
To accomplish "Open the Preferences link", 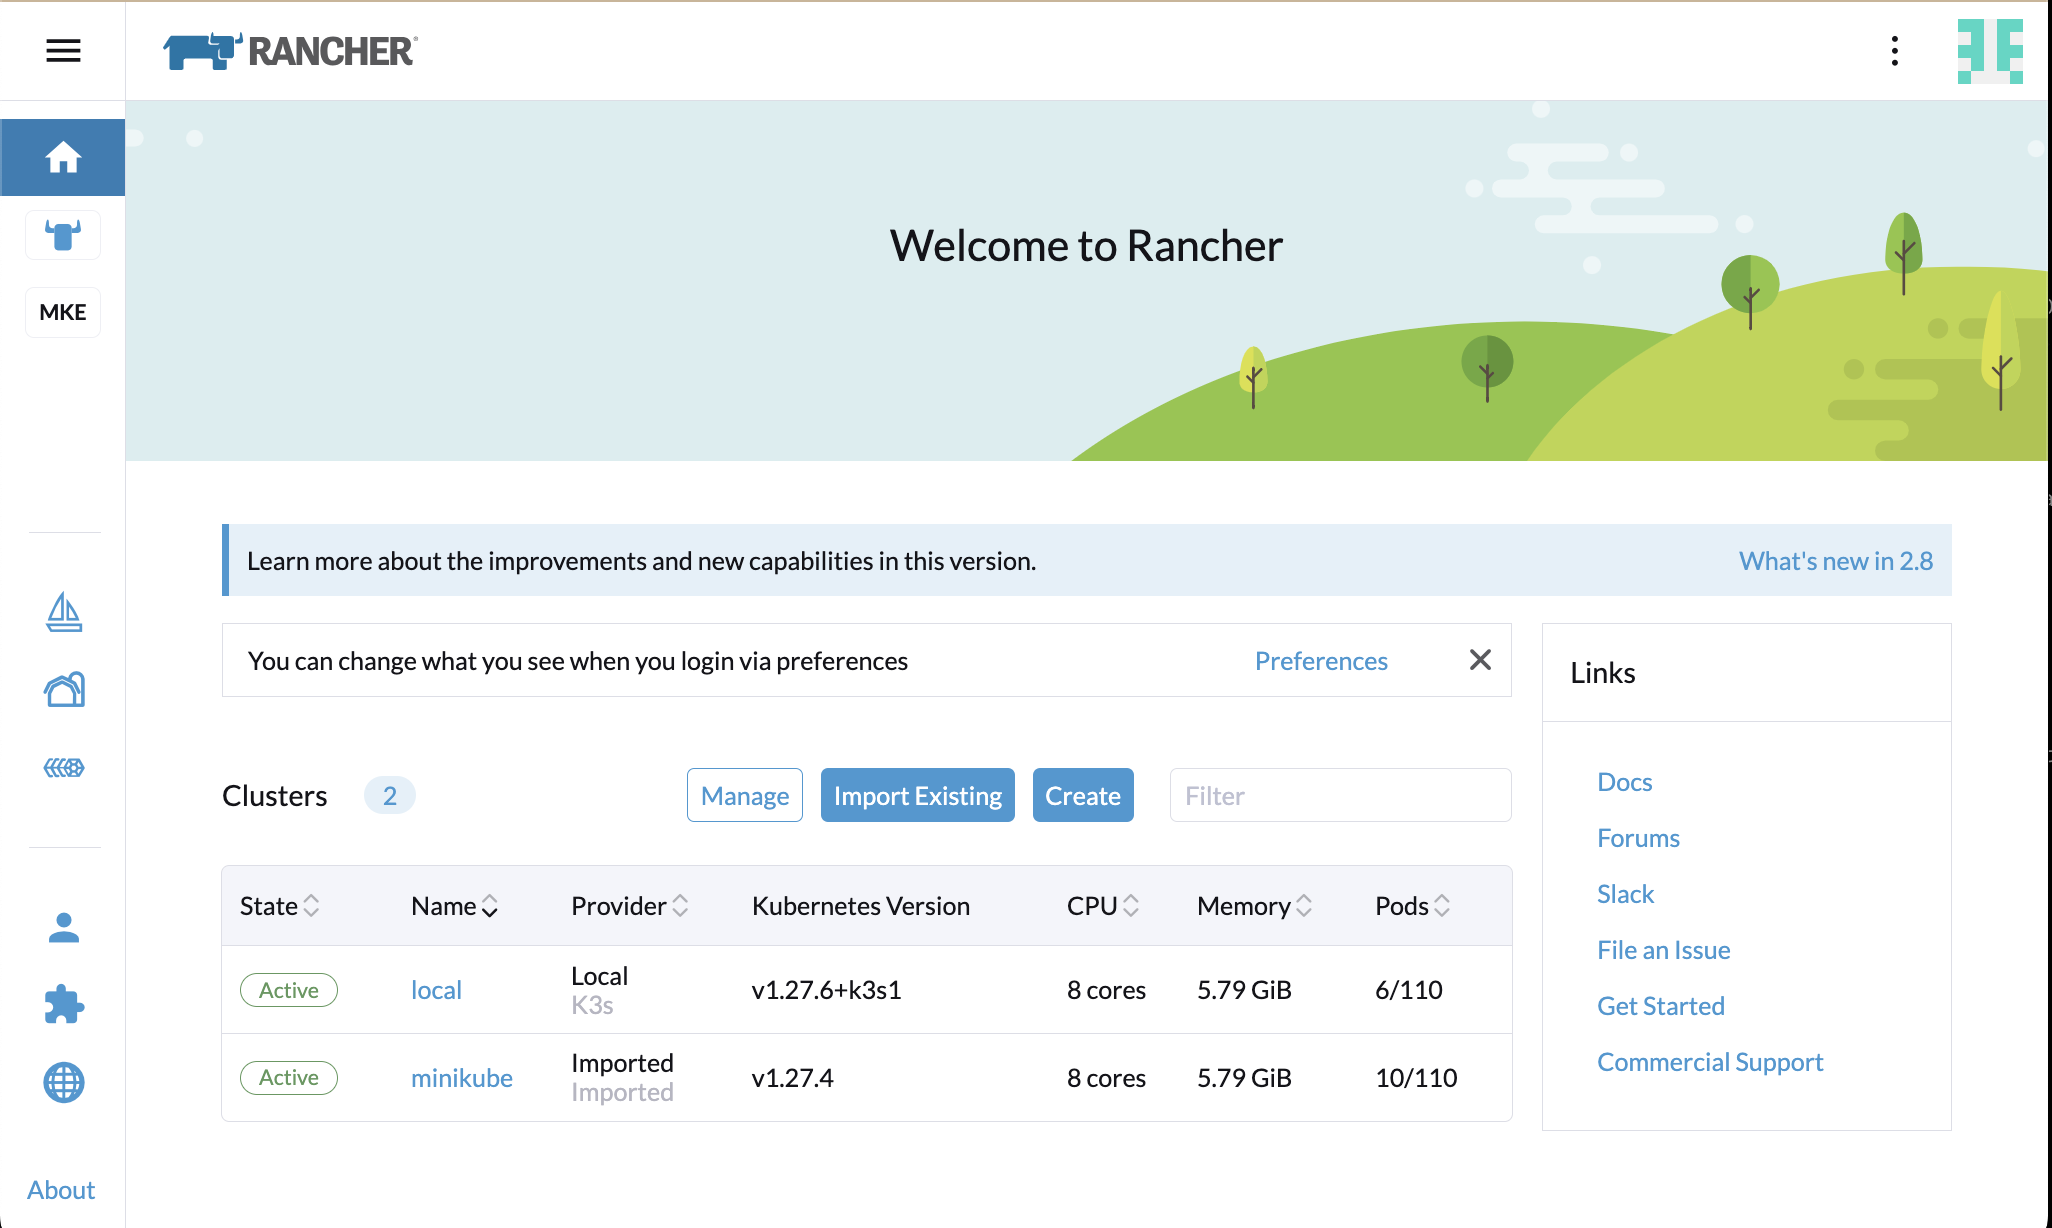I will [1321, 661].
